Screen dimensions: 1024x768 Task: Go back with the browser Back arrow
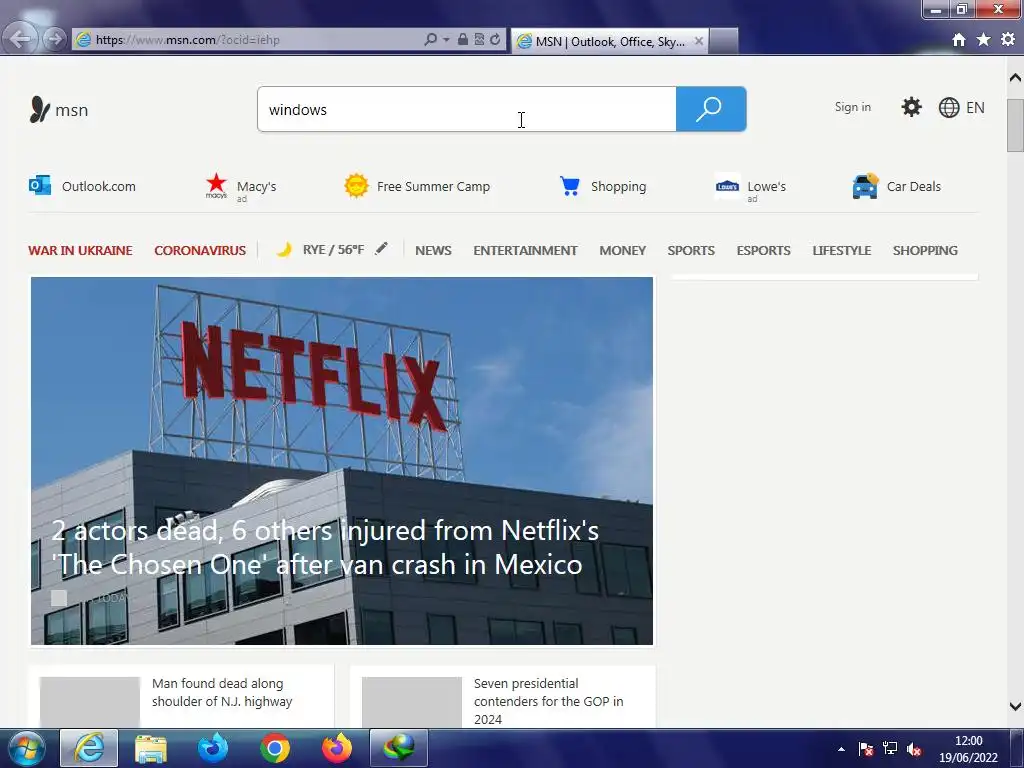coord(20,39)
